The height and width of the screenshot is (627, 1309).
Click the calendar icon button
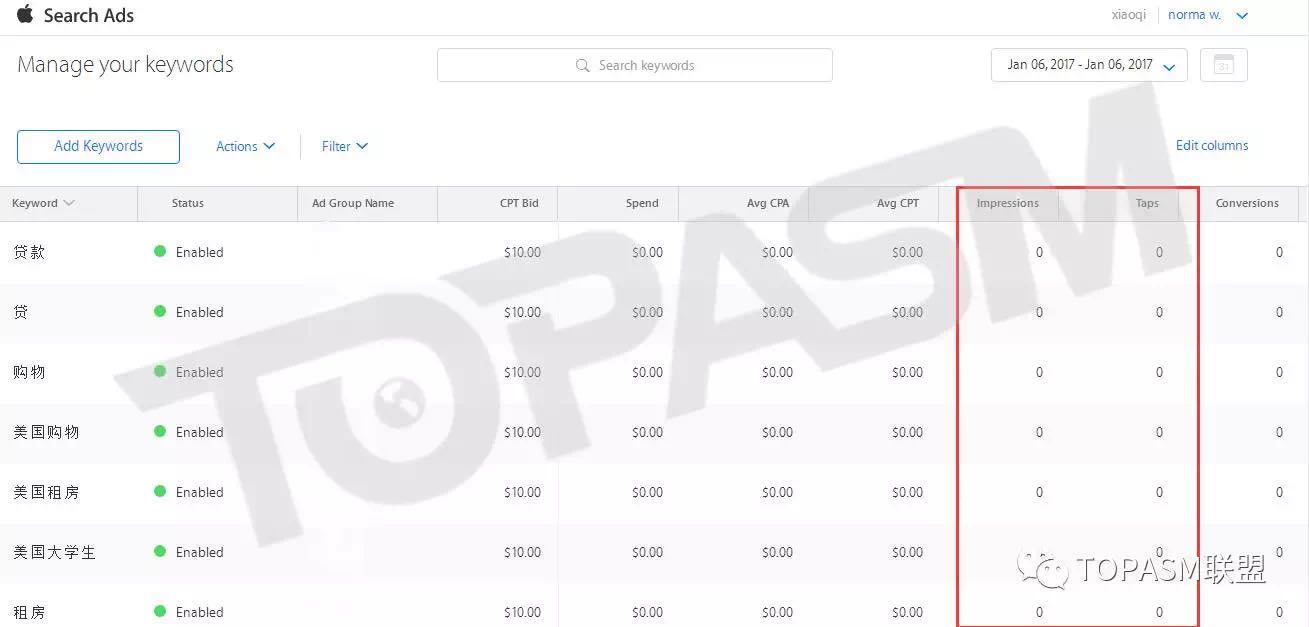1223,65
